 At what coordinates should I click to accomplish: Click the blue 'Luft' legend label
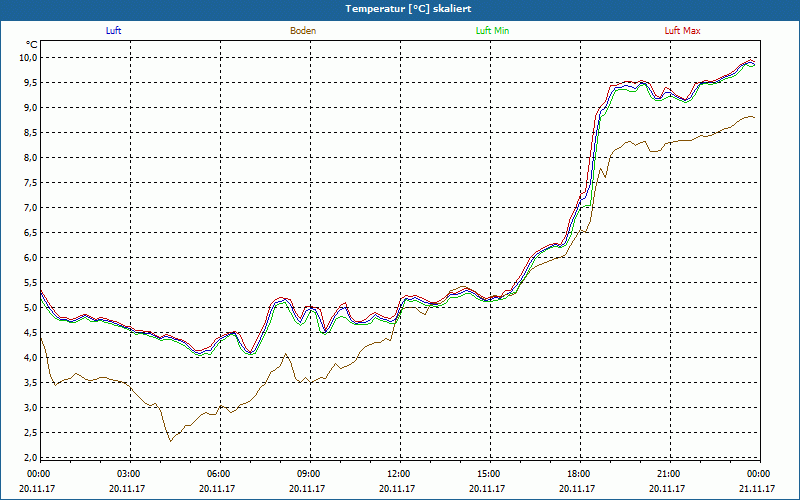point(113,31)
